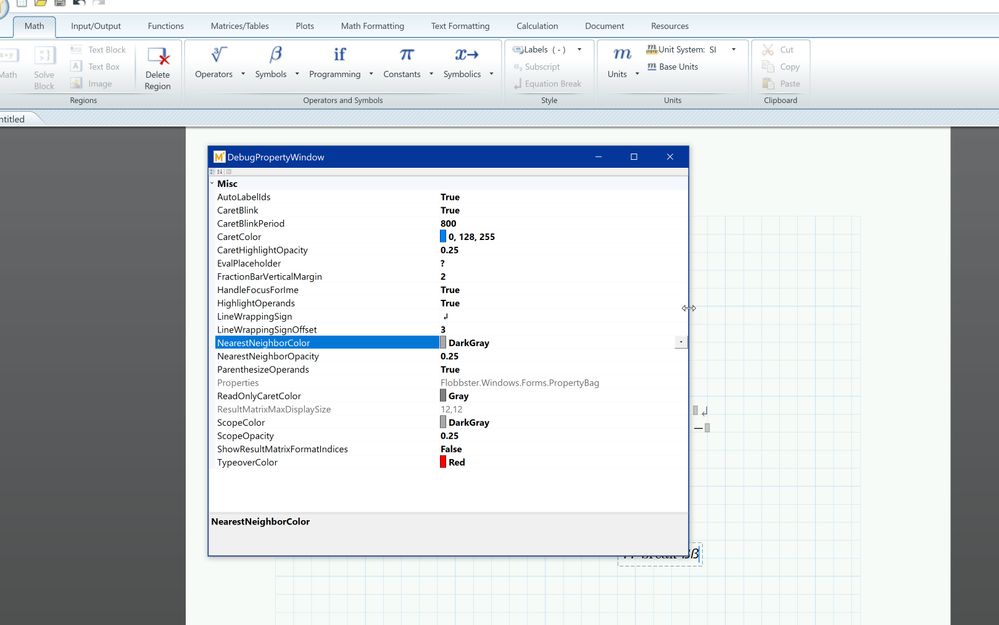This screenshot has width=999, height=625.
Task: Toggle the HighlightOperands True value
Action: (x=450, y=303)
